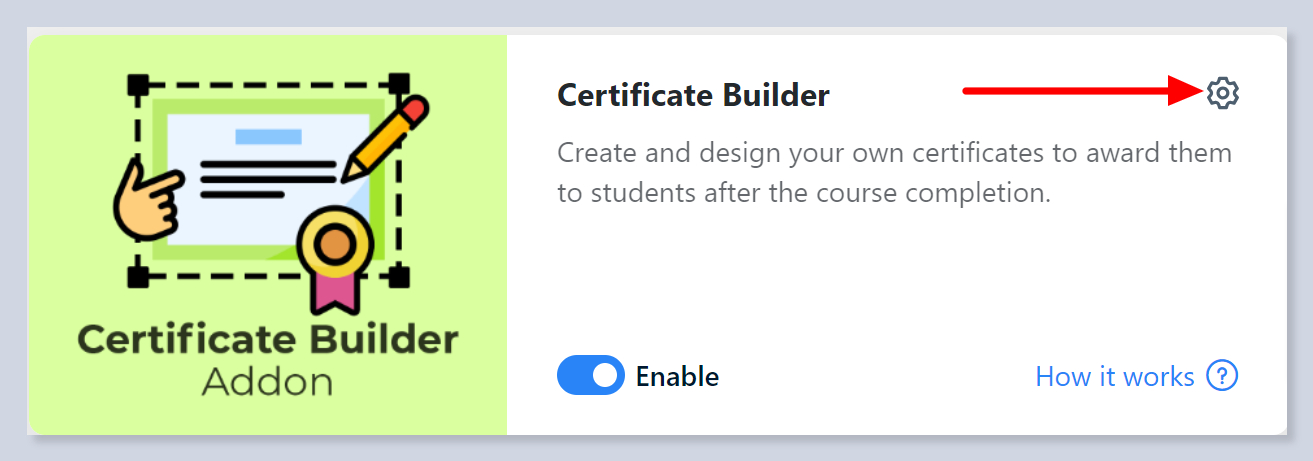Click top-left square handle of dashed frame

coord(139,83)
